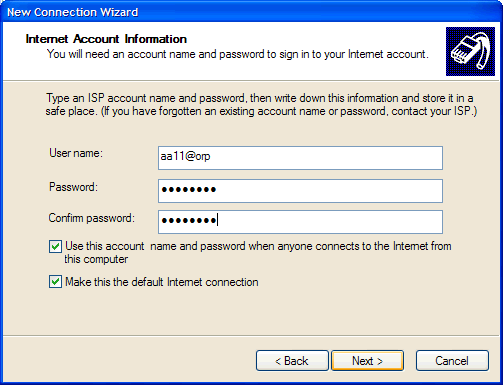Select the Password entry field
503x385 pixels.
tap(300, 191)
